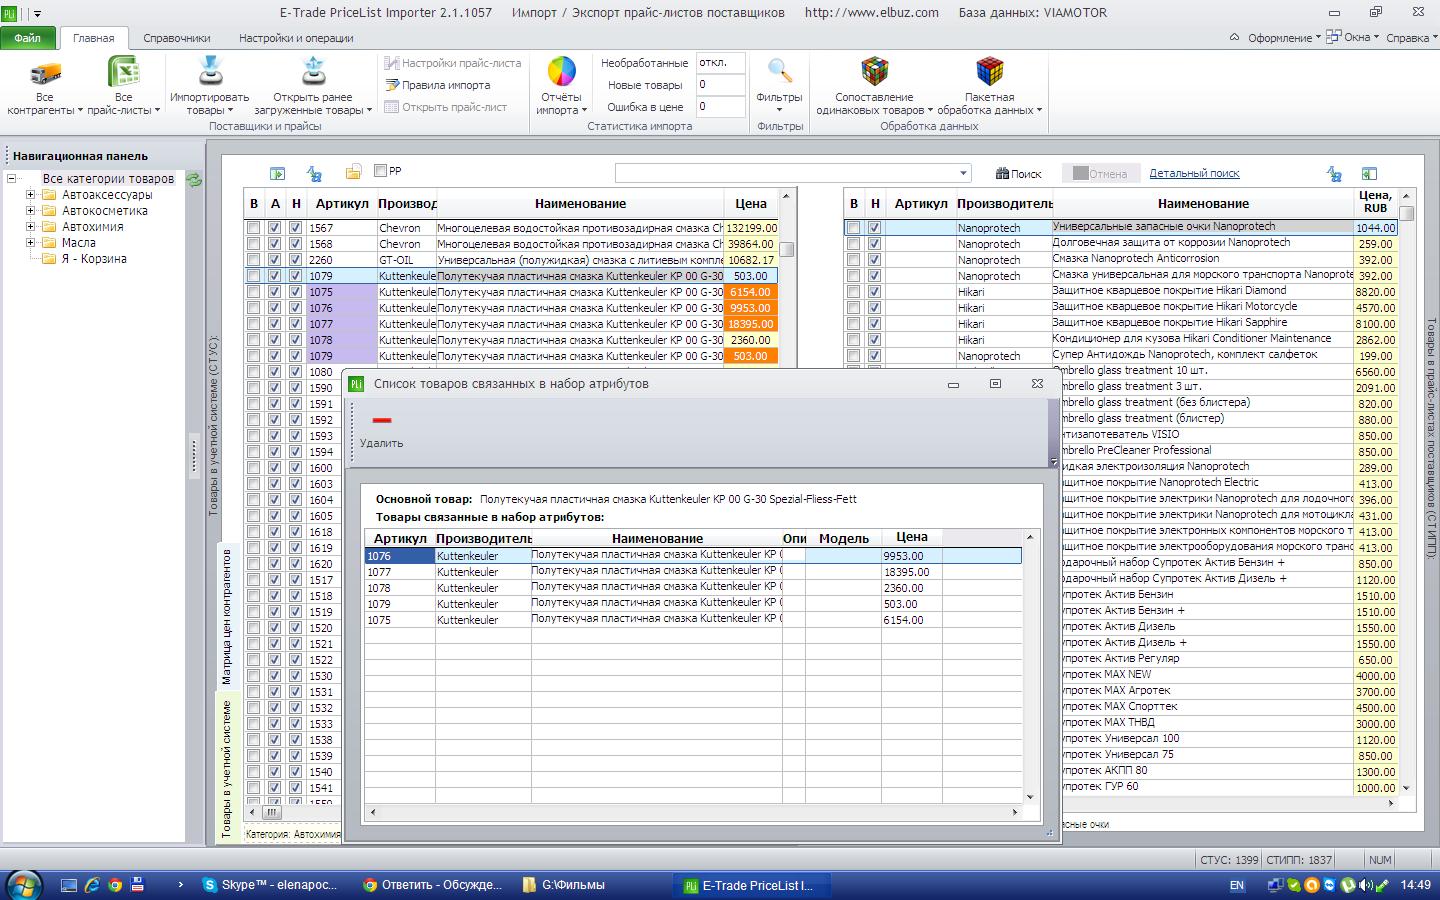Expand the Автоаксессуары category
1440x900 pixels.
(x=31, y=195)
